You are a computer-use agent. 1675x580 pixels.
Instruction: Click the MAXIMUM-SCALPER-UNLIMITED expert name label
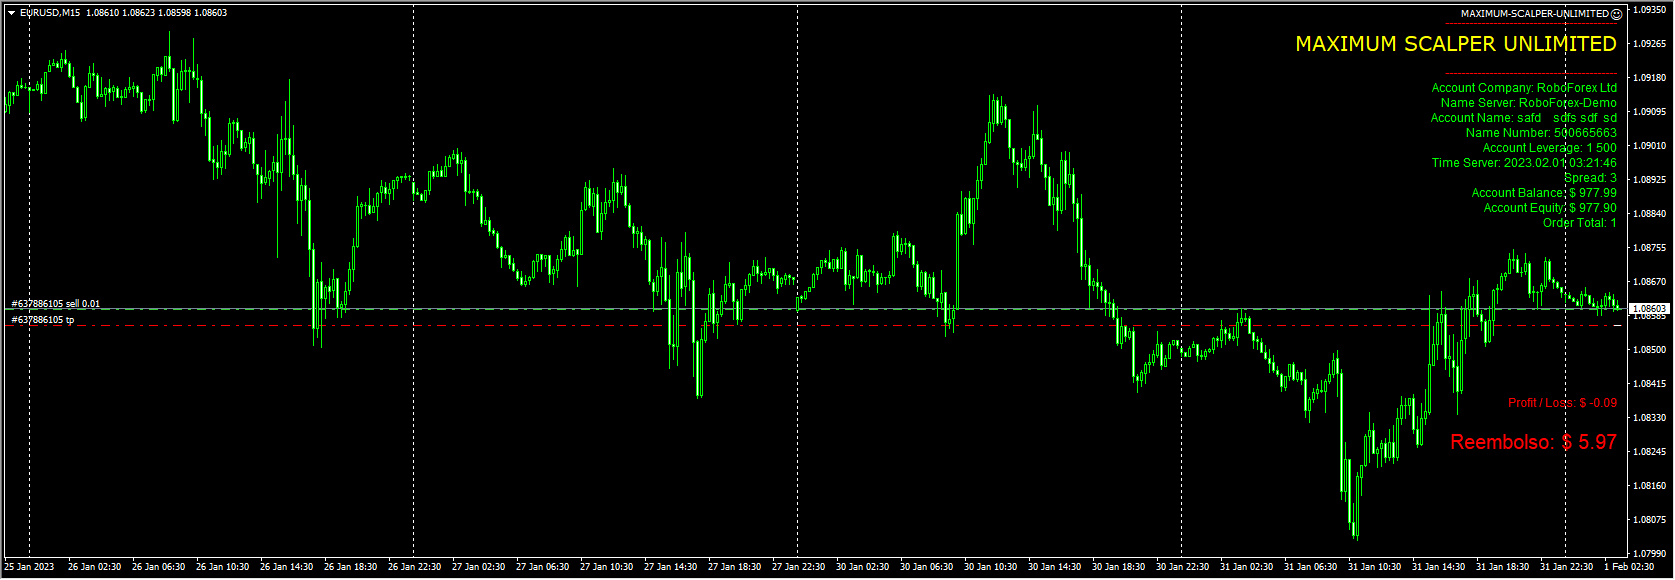click(1535, 14)
